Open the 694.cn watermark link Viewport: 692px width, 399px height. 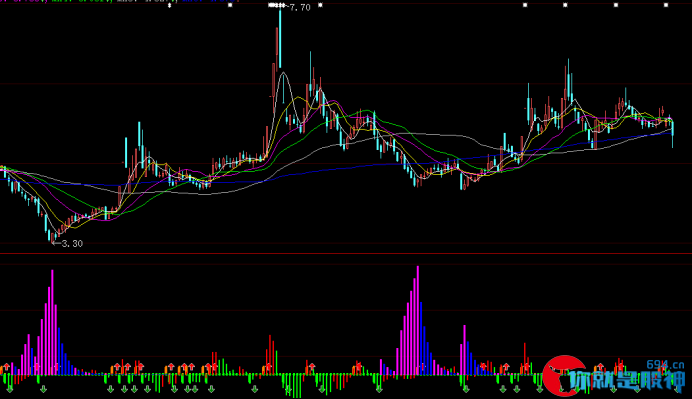[x=665, y=365]
